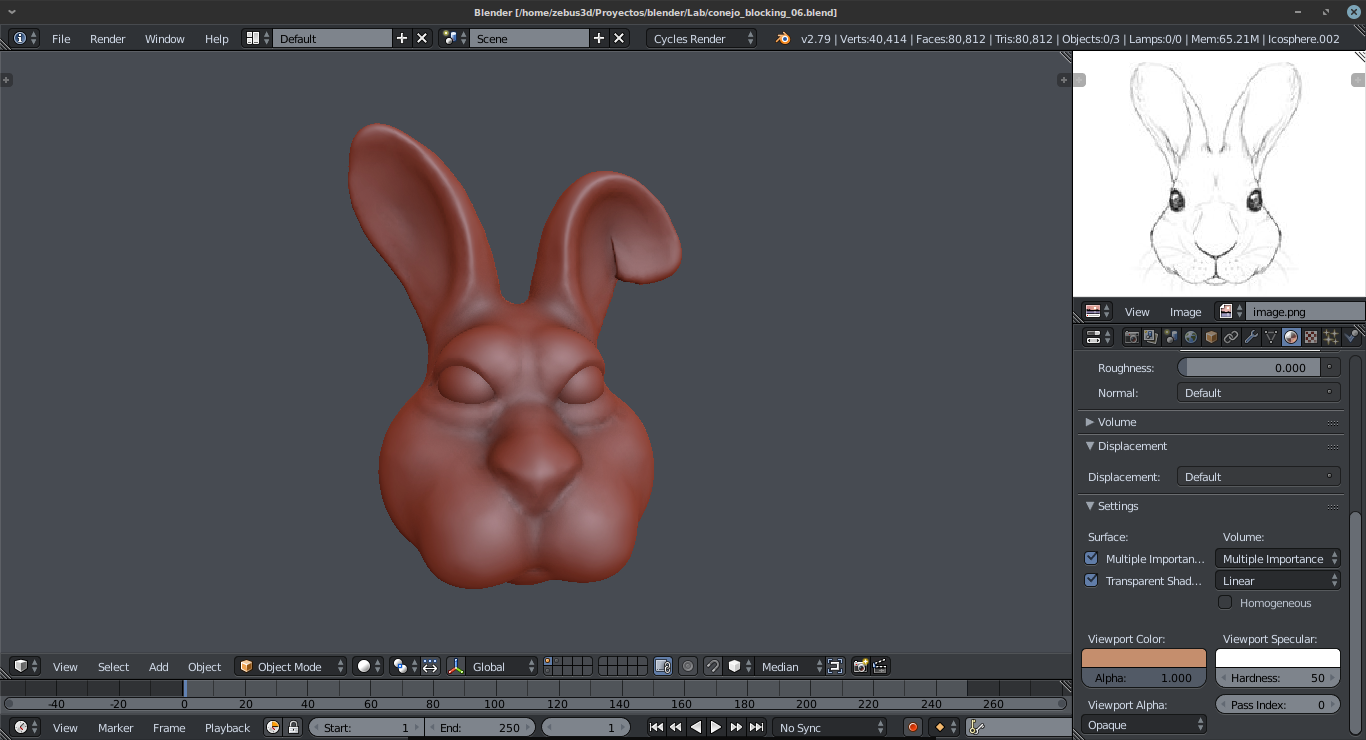Toggle snap magnet in 3D view header

click(712, 666)
